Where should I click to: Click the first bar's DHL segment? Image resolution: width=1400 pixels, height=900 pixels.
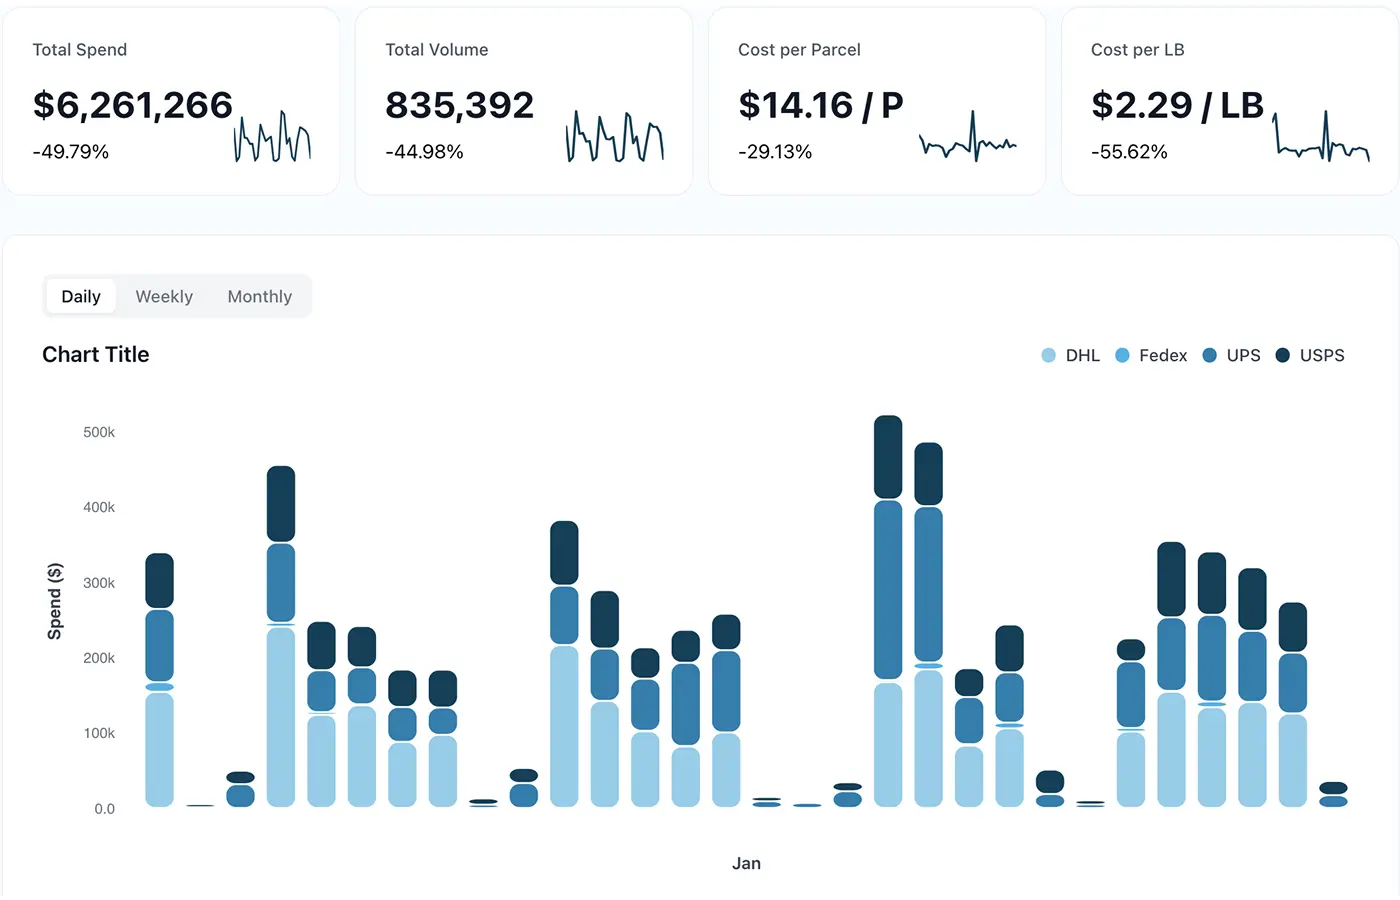[160, 750]
